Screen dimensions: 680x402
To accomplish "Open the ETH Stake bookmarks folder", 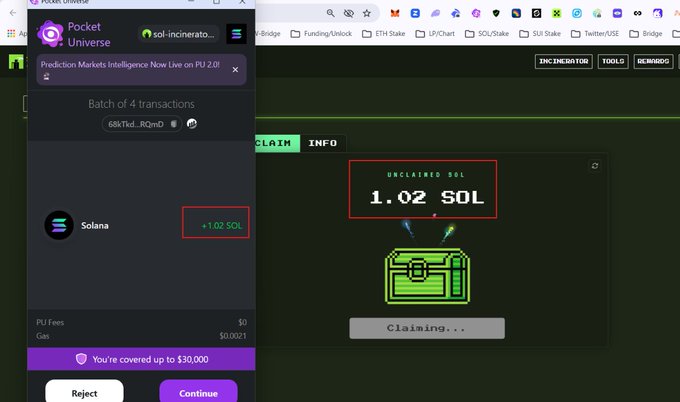I will click(x=383, y=33).
